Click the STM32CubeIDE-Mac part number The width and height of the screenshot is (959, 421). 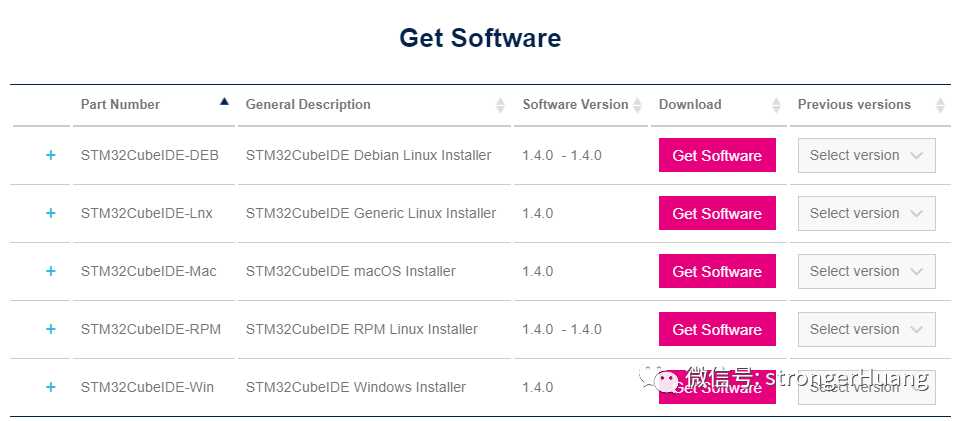[x=149, y=271]
